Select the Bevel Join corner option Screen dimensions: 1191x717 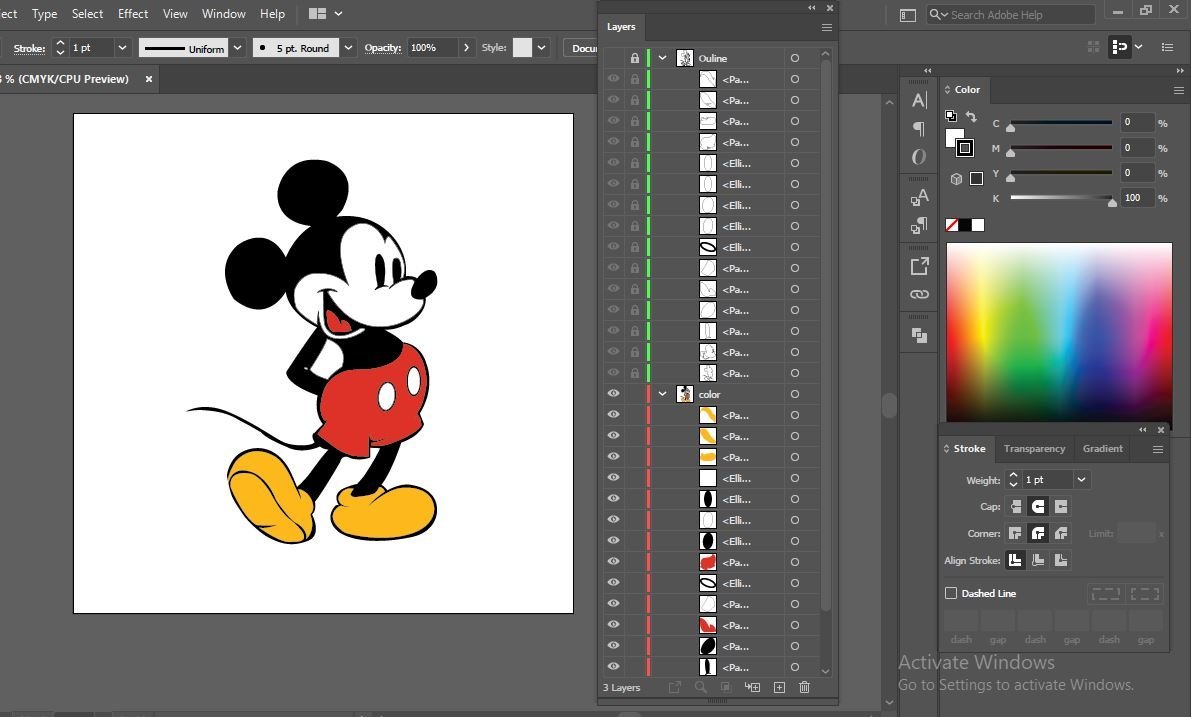click(x=1061, y=533)
